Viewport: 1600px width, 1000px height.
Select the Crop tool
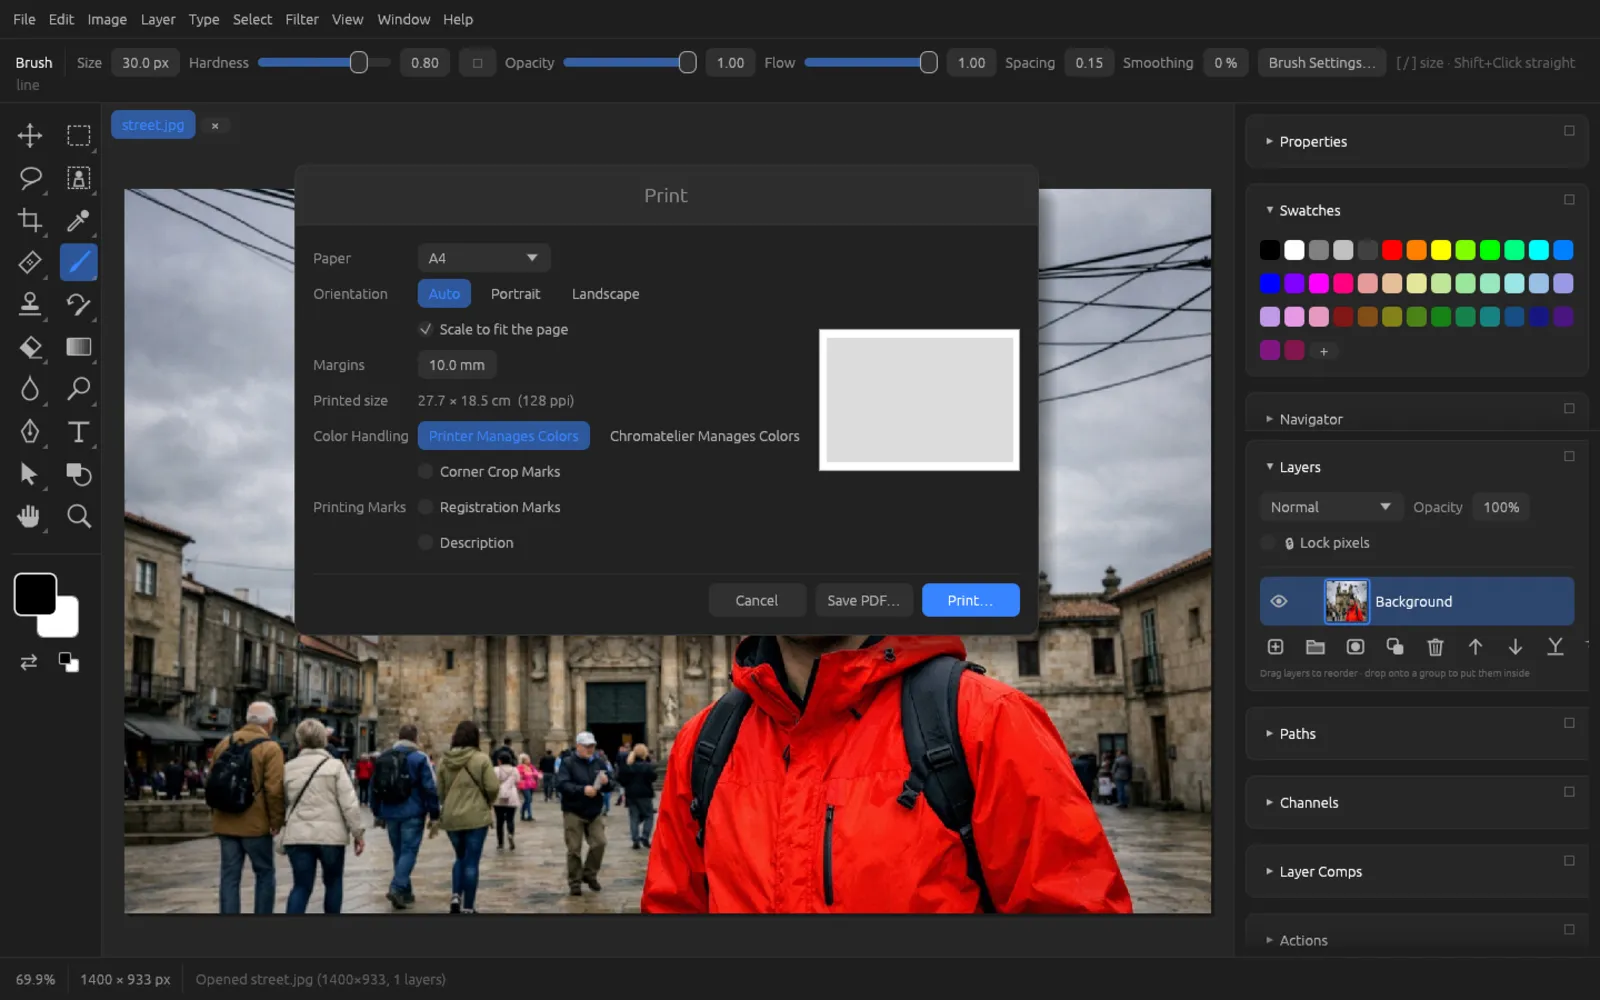point(30,220)
